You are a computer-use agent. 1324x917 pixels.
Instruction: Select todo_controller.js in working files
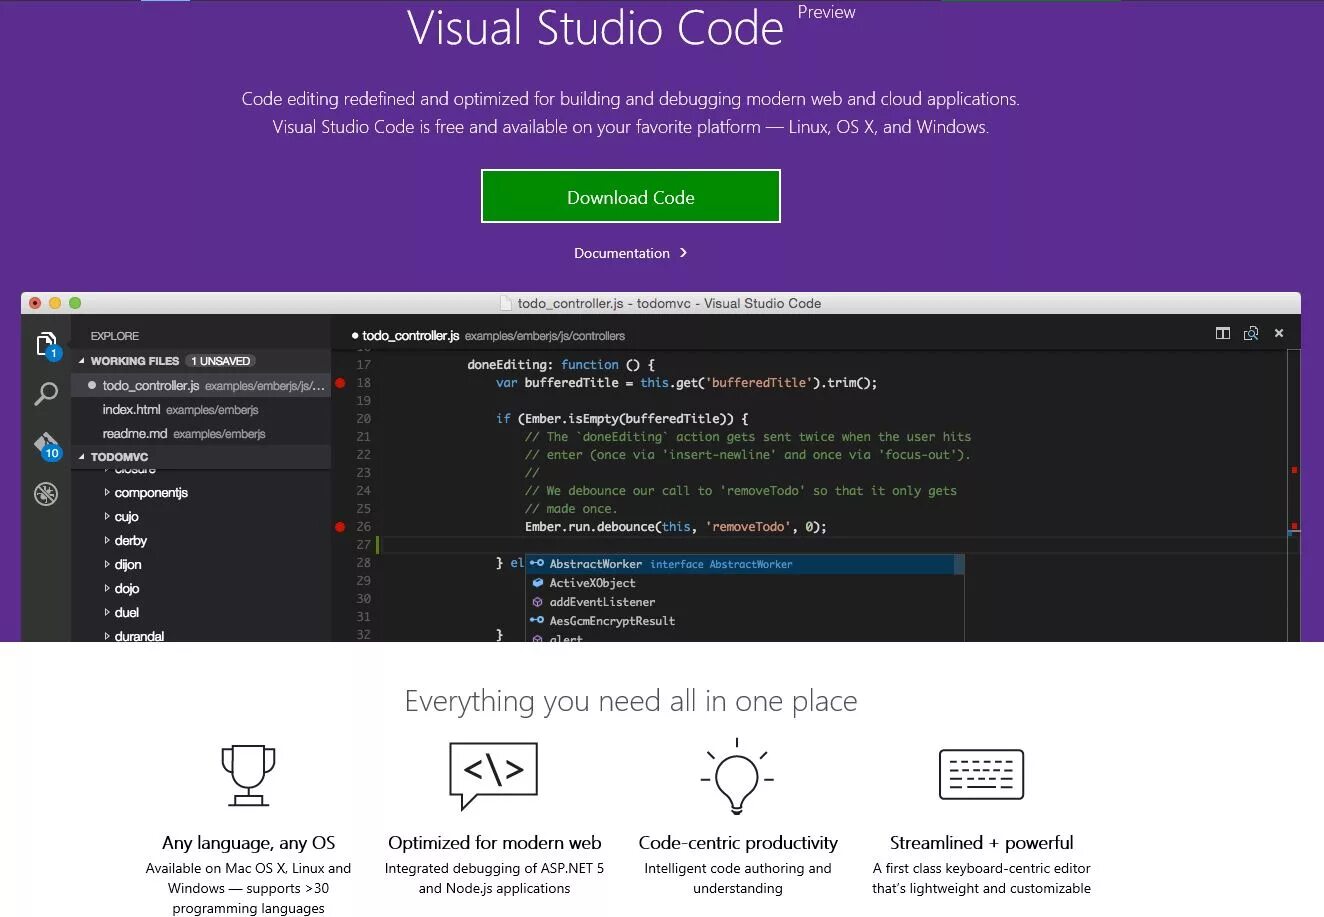pos(201,385)
